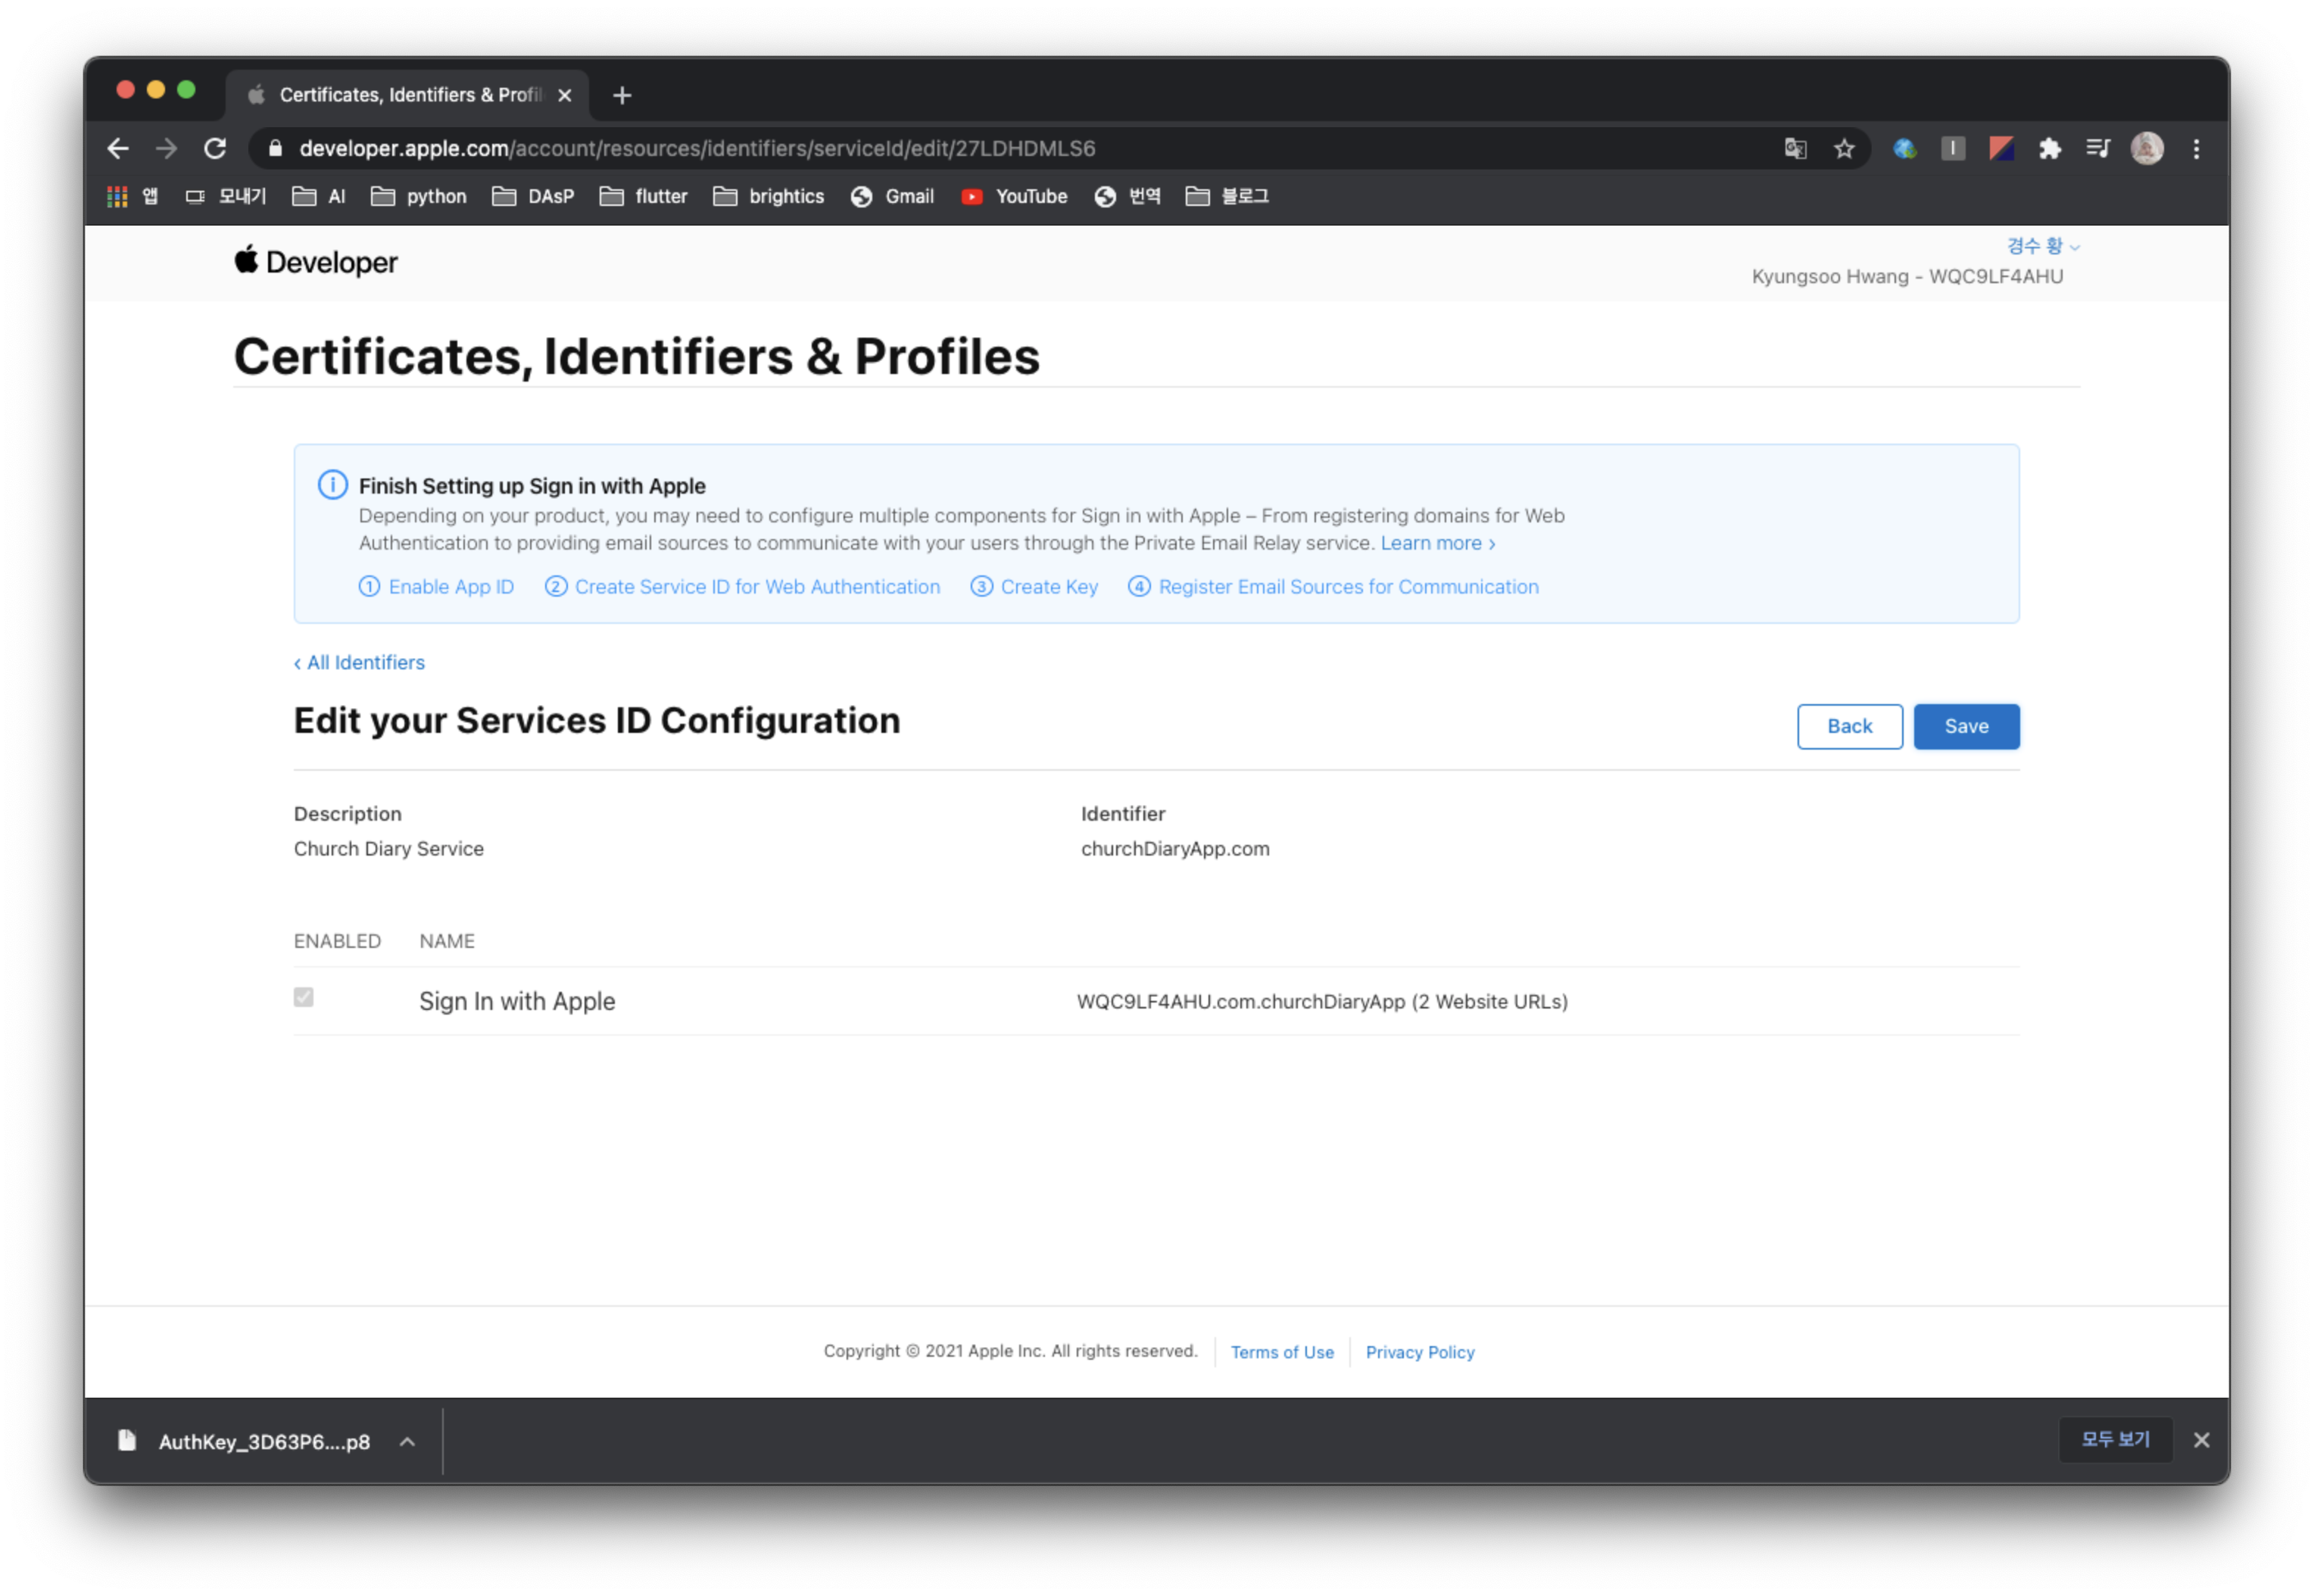Click the blue Save button

click(x=1965, y=726)
